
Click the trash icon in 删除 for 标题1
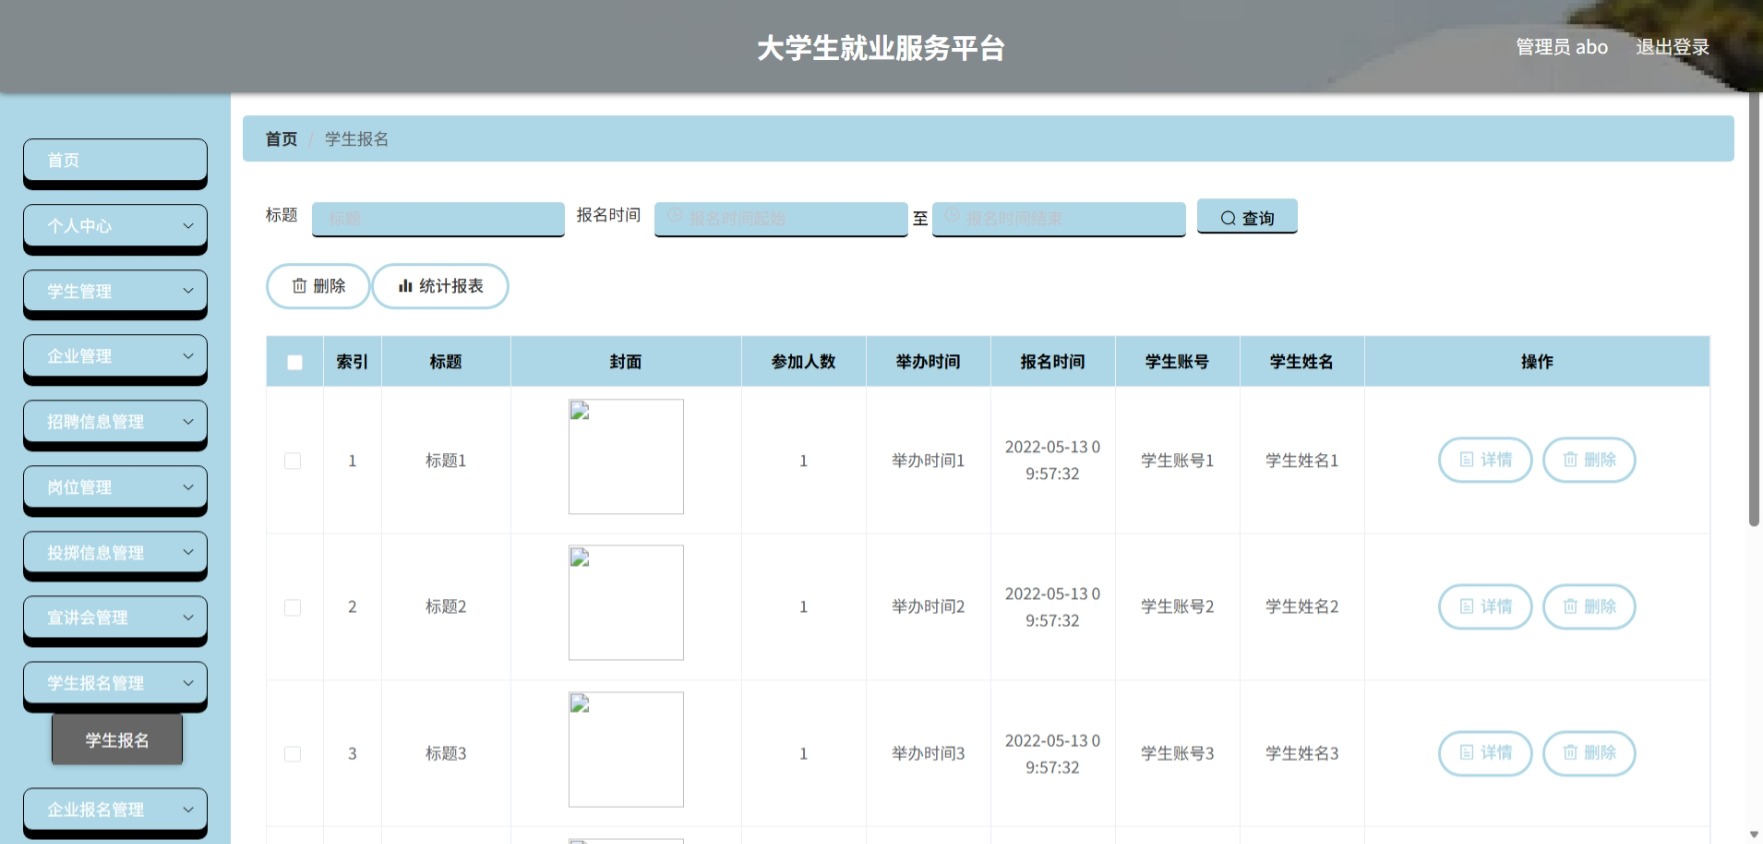click(1571, 460)
